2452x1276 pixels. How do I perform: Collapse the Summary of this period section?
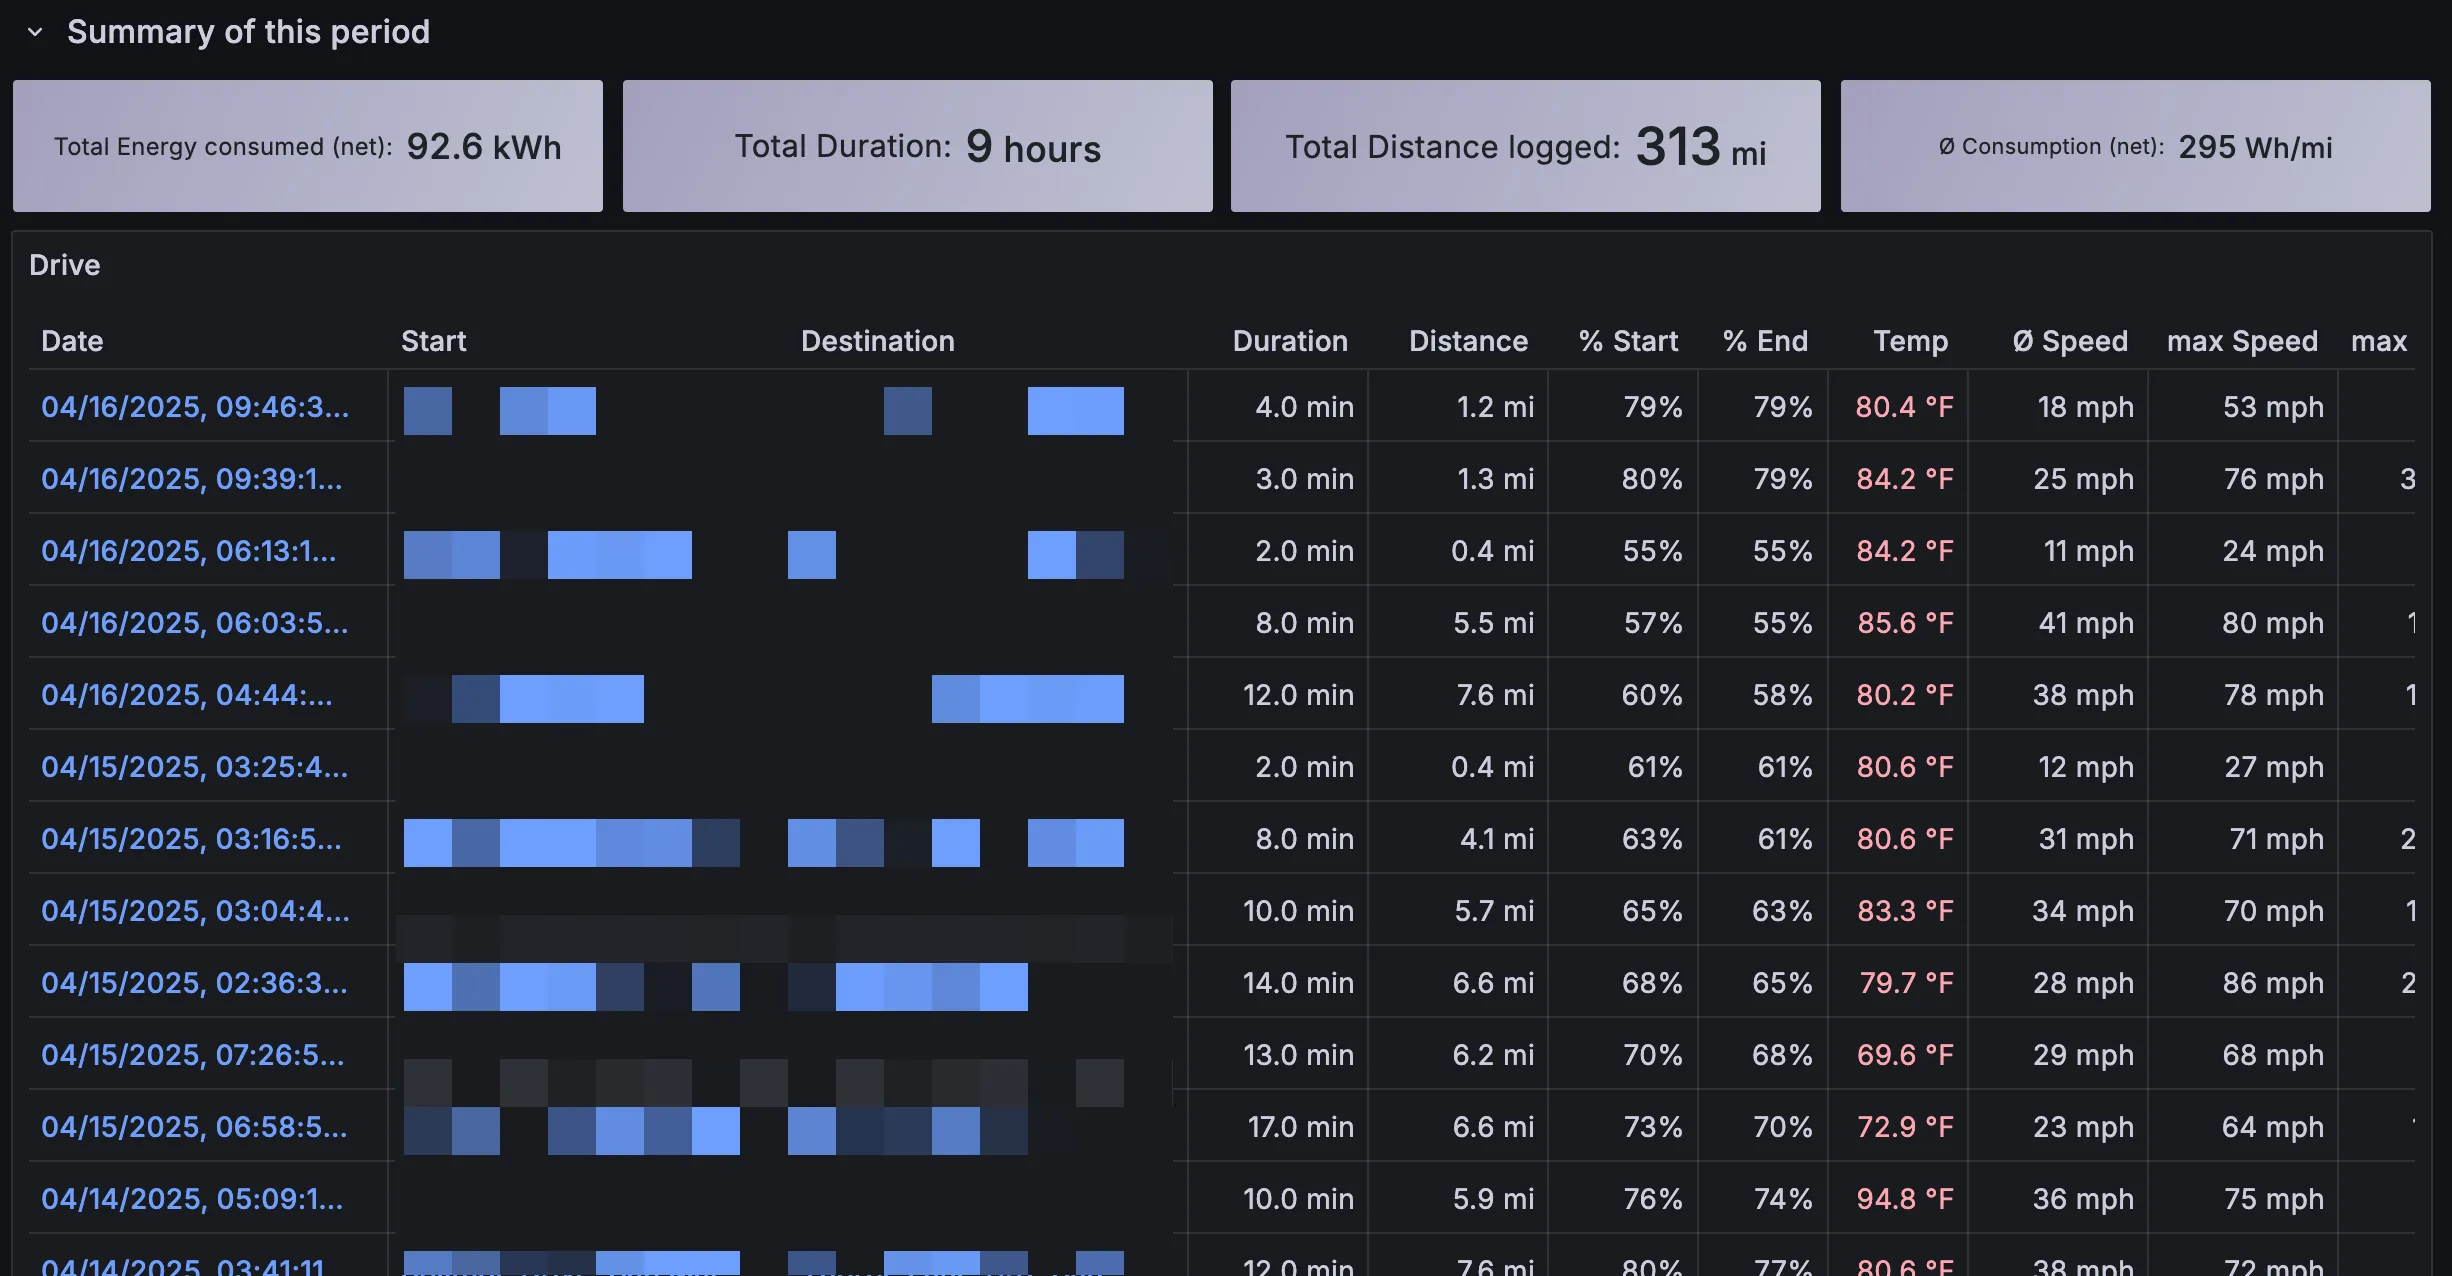(35, 32)
